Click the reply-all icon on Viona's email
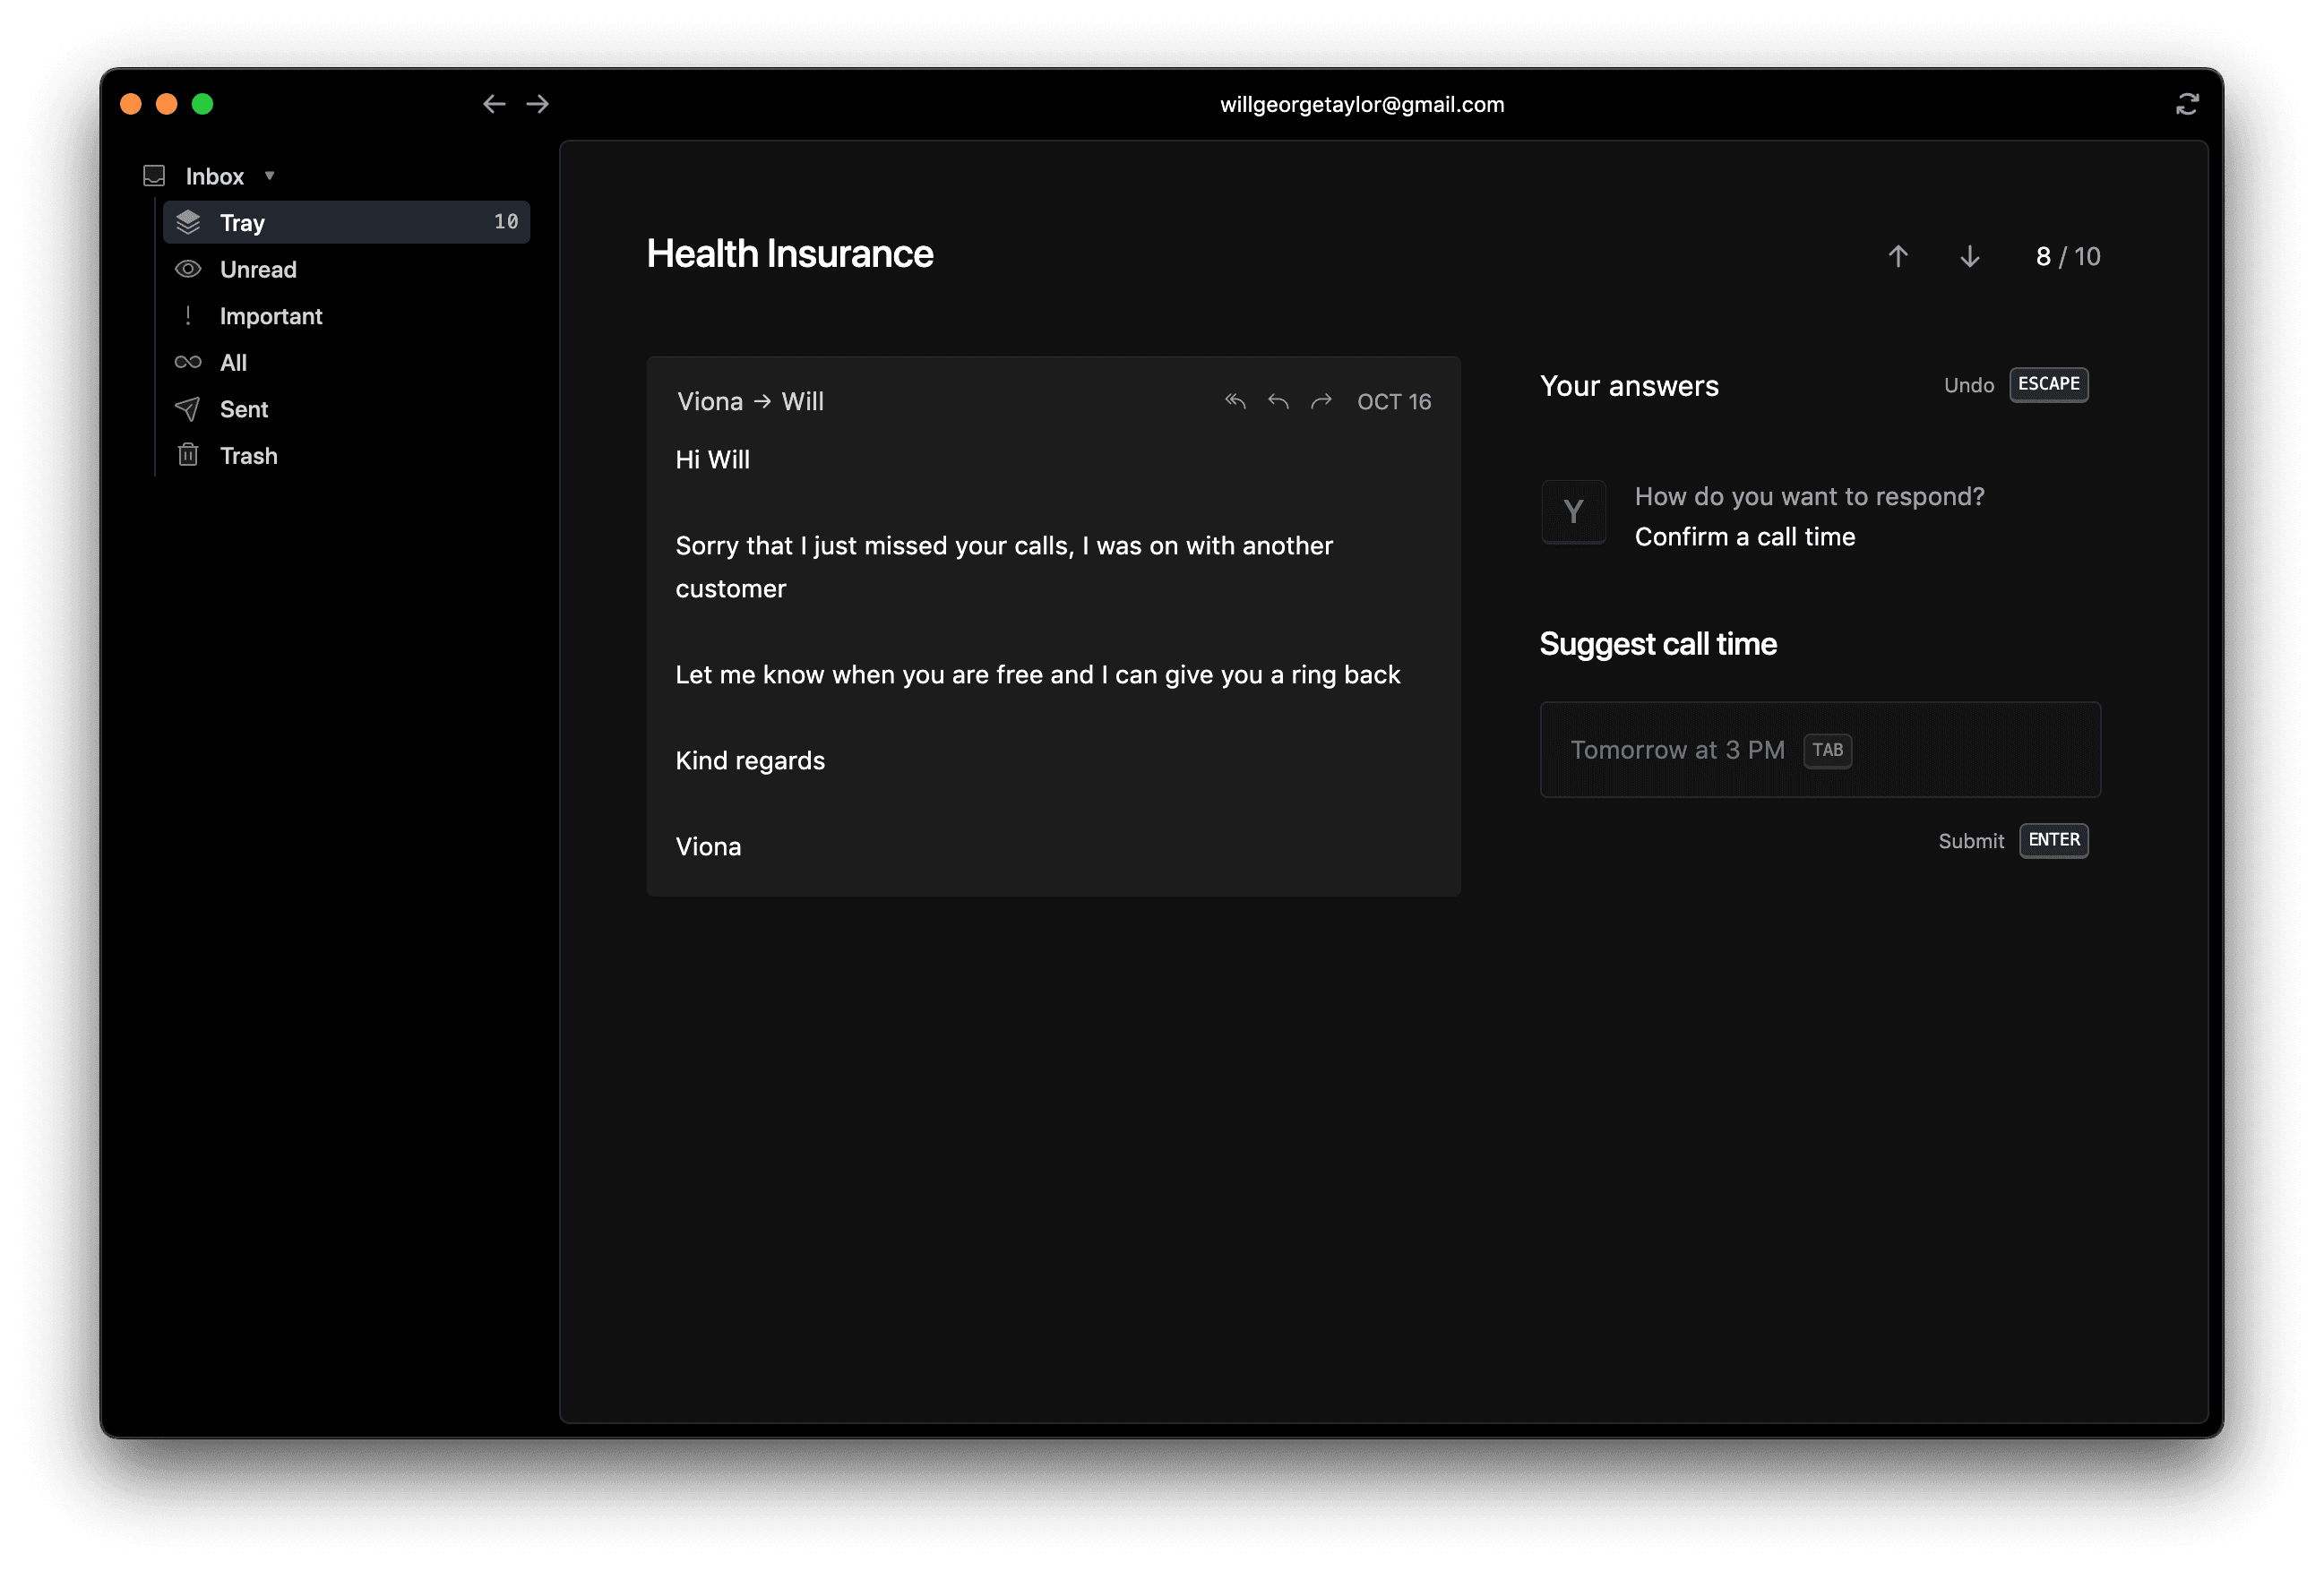The width and height of the screenshot is (2324, 1571). point(1235,401)
